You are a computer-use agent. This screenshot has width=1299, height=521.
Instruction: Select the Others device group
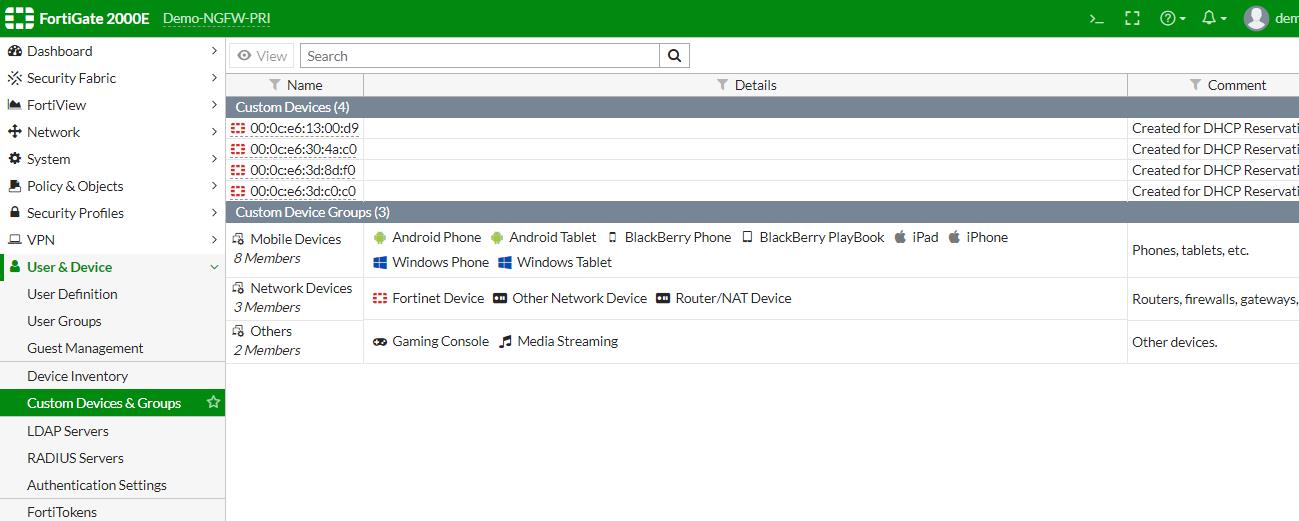[762, 341]
